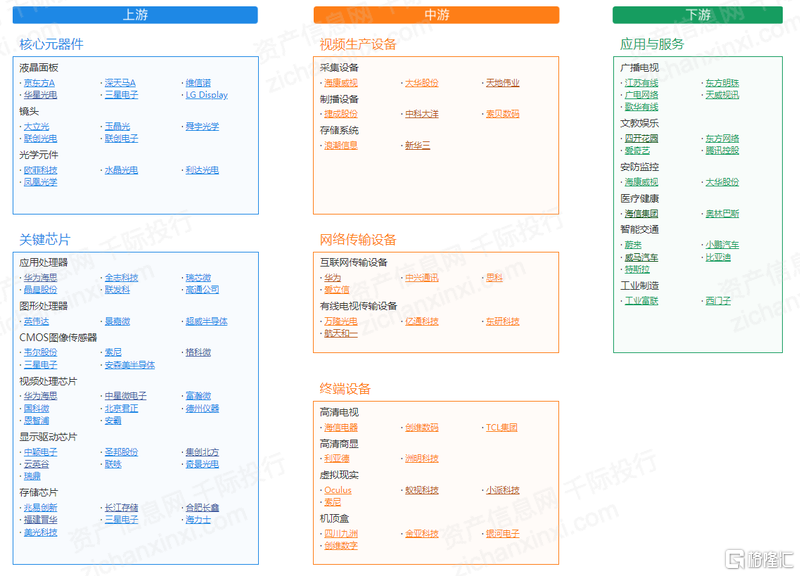Open the 韦尔股份 link
Screen dimensions: 800x576
pos(40,353)
